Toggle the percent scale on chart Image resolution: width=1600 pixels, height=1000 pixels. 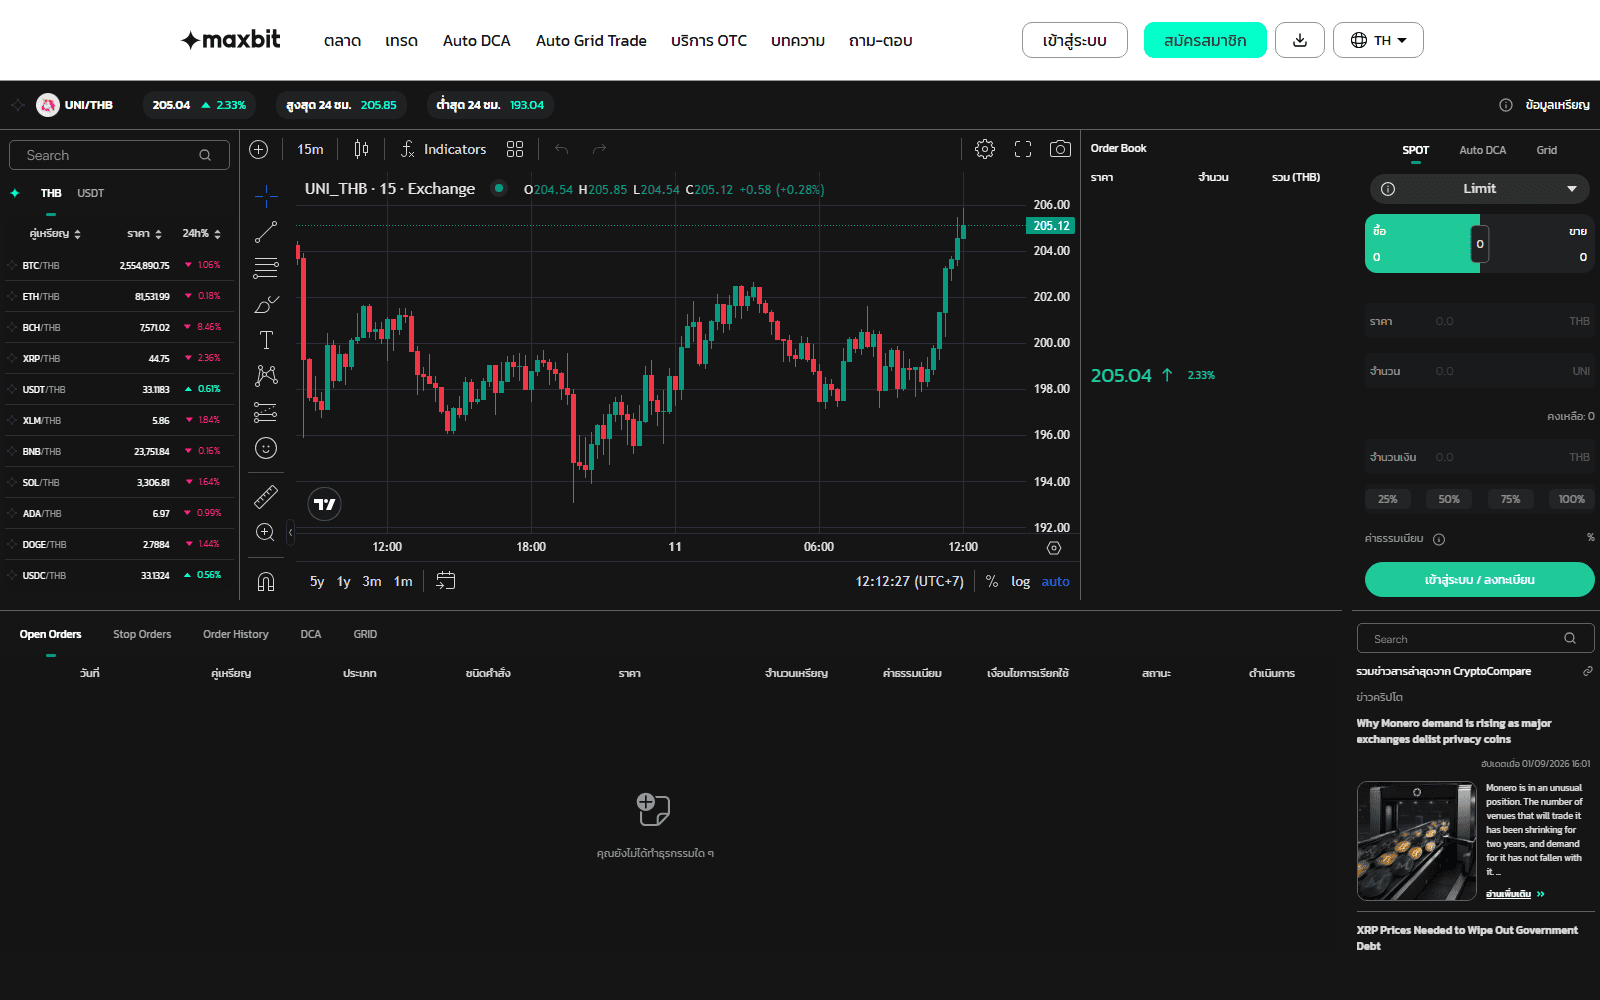(992, 581)
